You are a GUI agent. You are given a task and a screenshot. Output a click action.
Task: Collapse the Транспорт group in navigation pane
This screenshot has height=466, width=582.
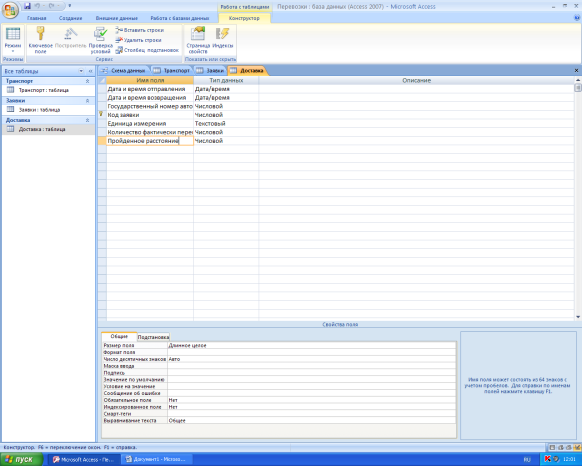pyautogui.click(x=88, y=81)
